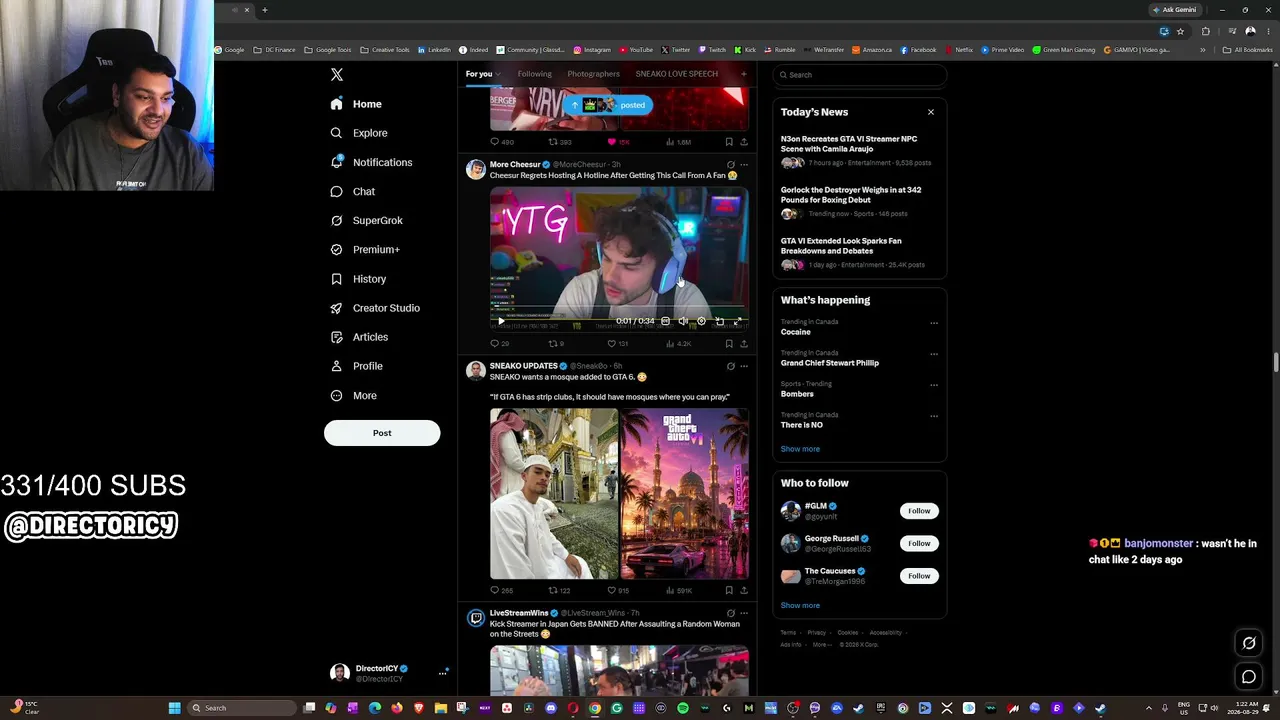Click the X search field
Screen dimensions: 1280x720
coord(860,75)
